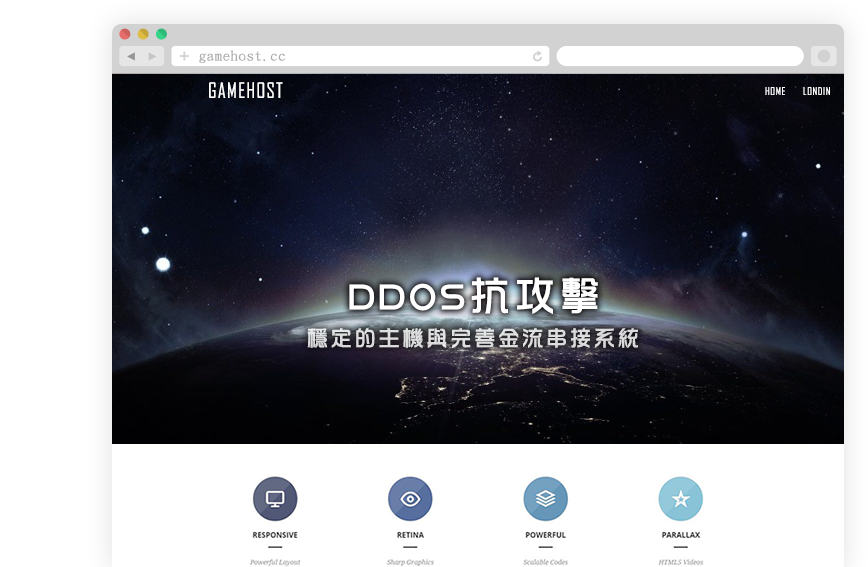Image resolution: width=868 pixels, height=567 pixels.
Task: Go forward with the browser forward arrow
Action: (x=152, y=56)
